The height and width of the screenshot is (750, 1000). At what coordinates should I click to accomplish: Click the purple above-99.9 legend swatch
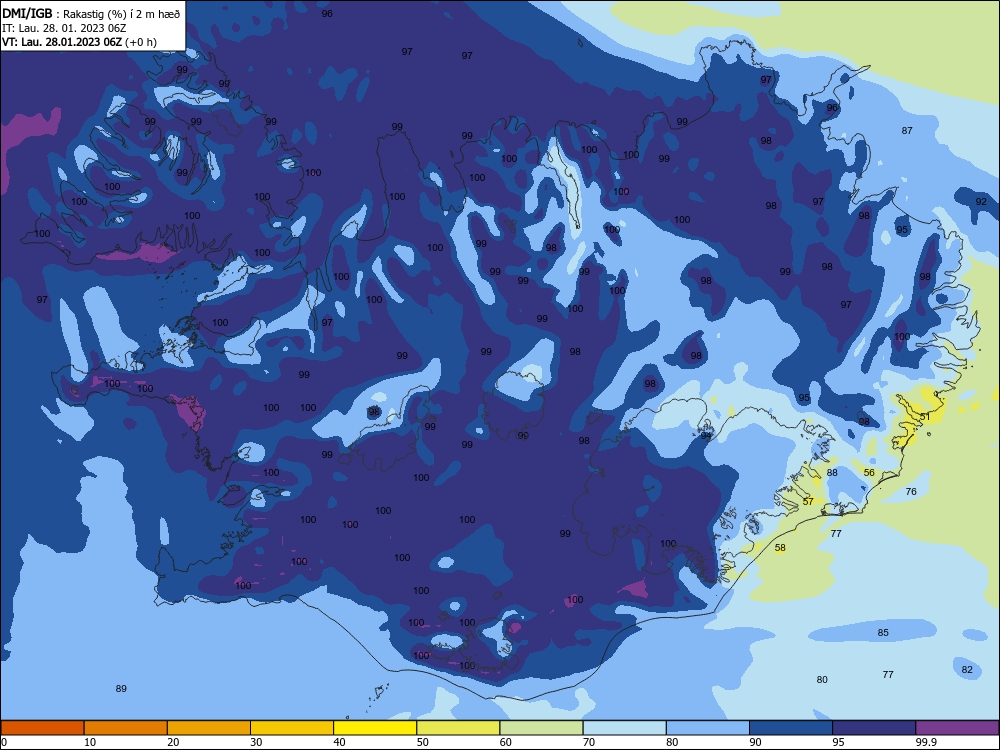click(x=957, y=728)
